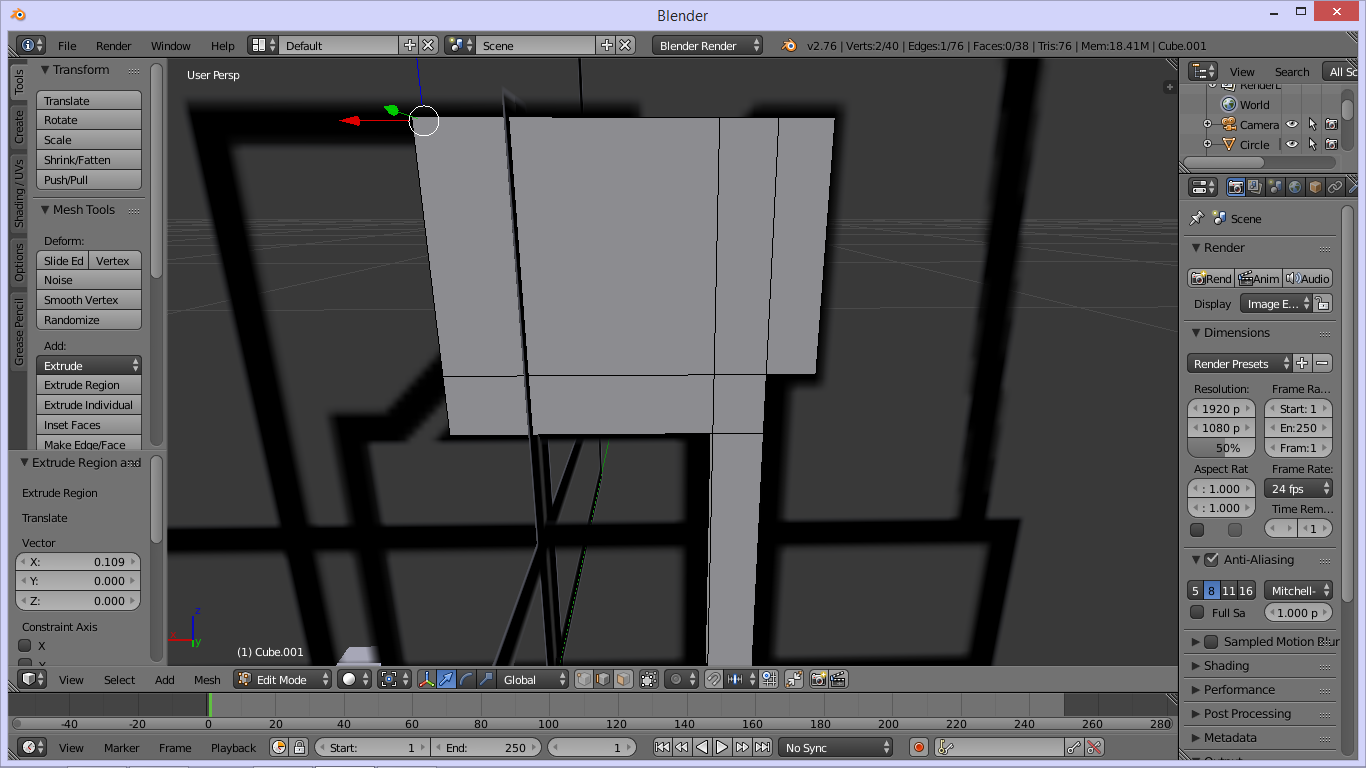Toggle the snap magnet in 3D header

(713, 679)
